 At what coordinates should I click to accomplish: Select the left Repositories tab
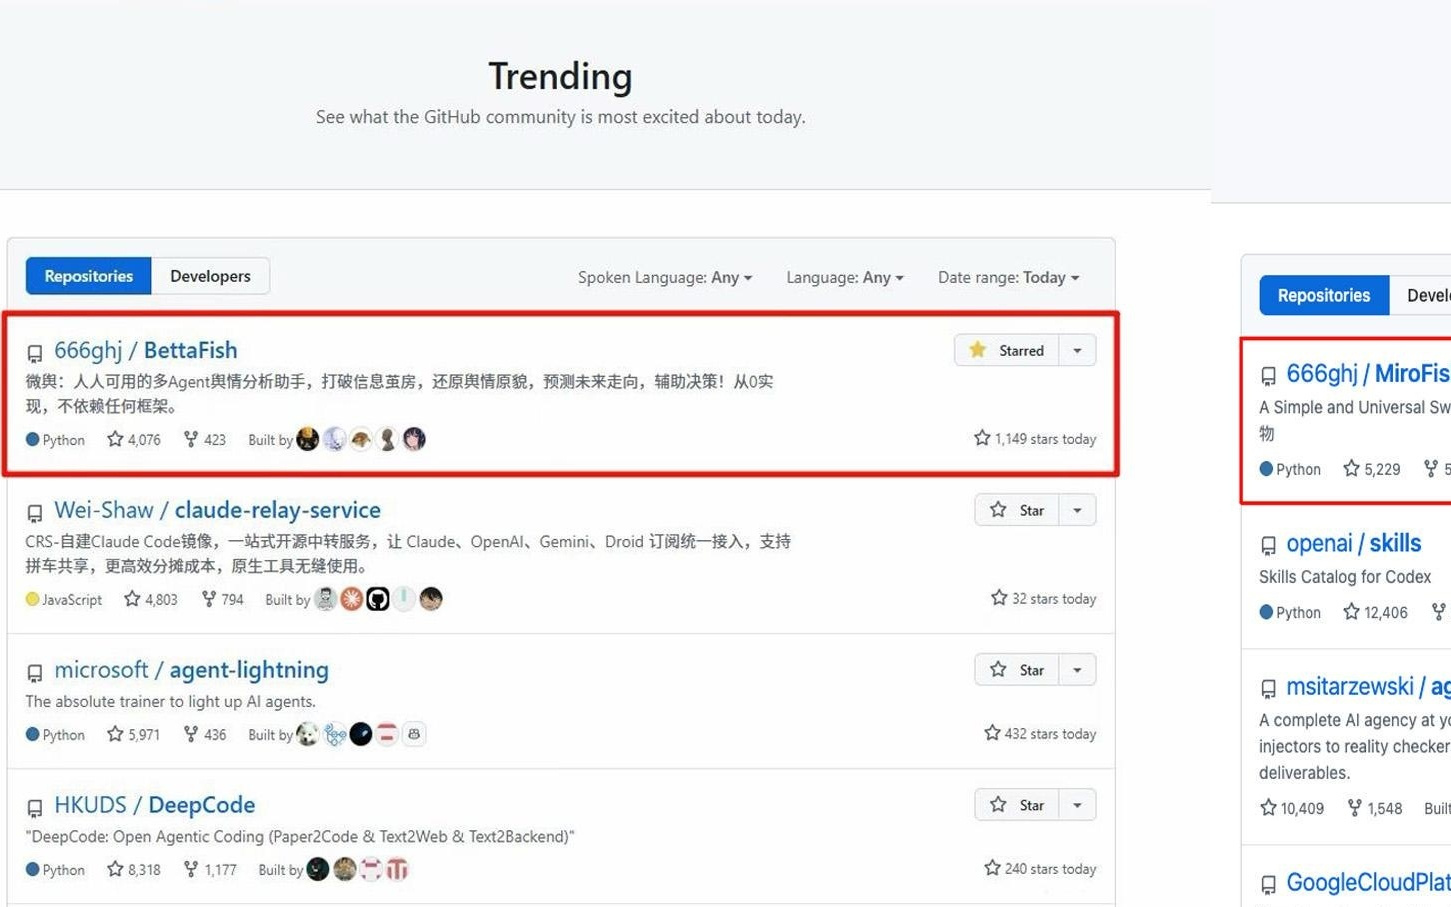coord(88,276)
